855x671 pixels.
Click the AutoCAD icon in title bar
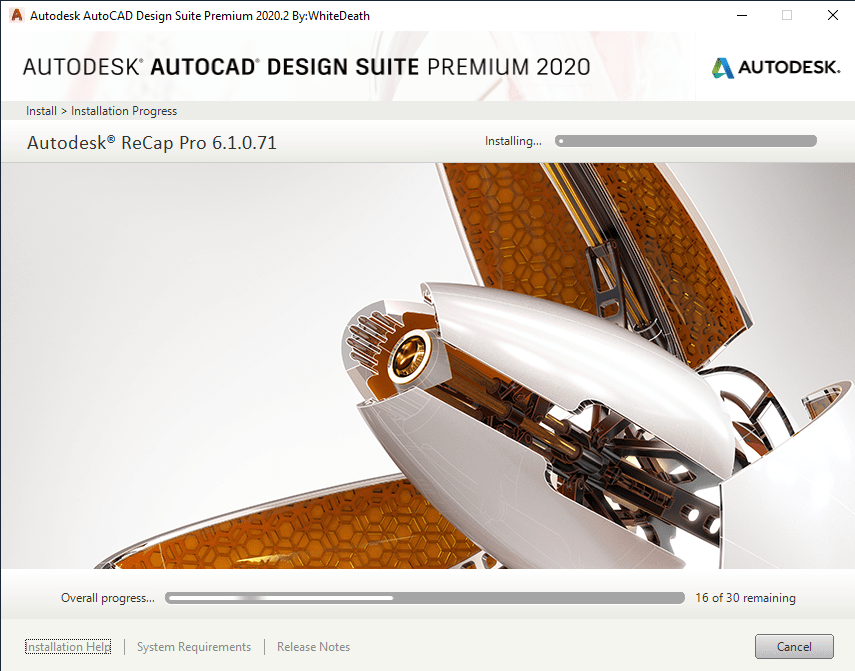pyautogui.click(x=16, y=15)
